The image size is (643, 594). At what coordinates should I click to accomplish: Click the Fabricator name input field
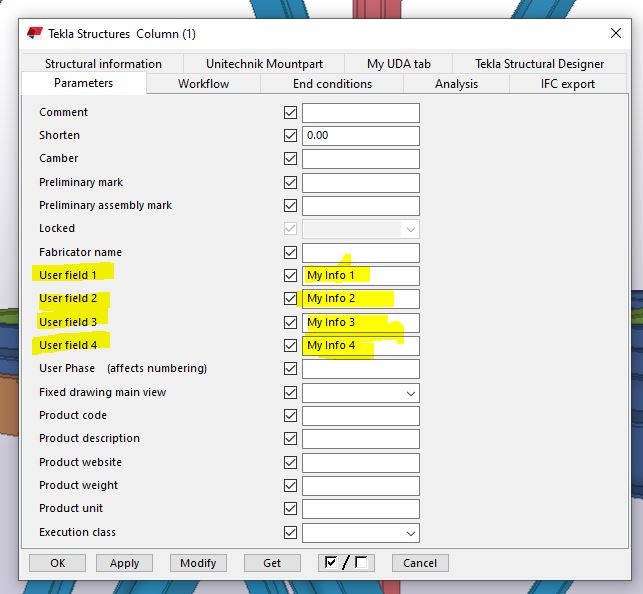361,253
